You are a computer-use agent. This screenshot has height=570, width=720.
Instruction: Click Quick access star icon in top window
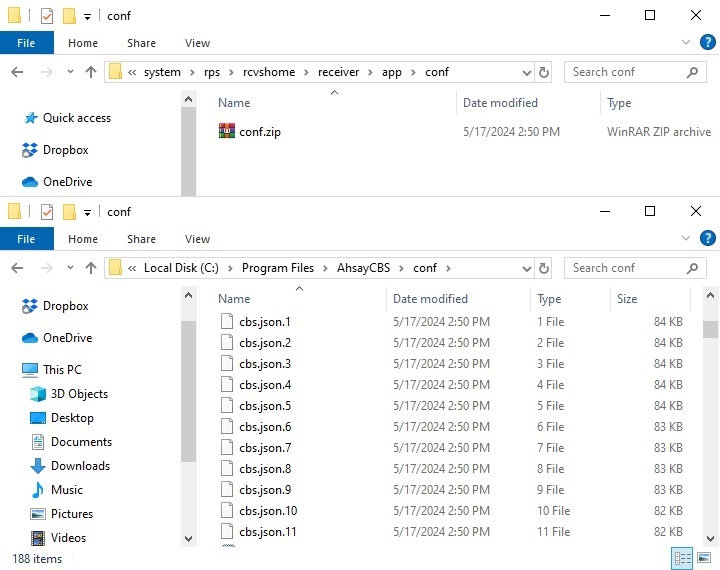31,118
